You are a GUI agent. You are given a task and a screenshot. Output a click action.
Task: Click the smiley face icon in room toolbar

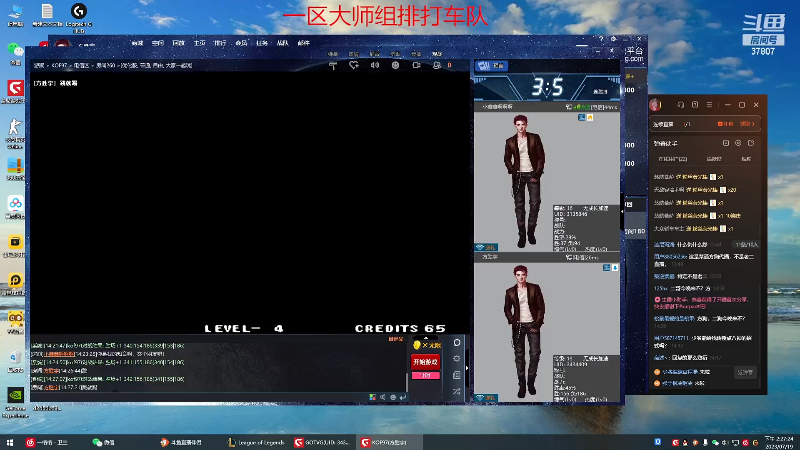pyautogui.click(x=395, y=65)
